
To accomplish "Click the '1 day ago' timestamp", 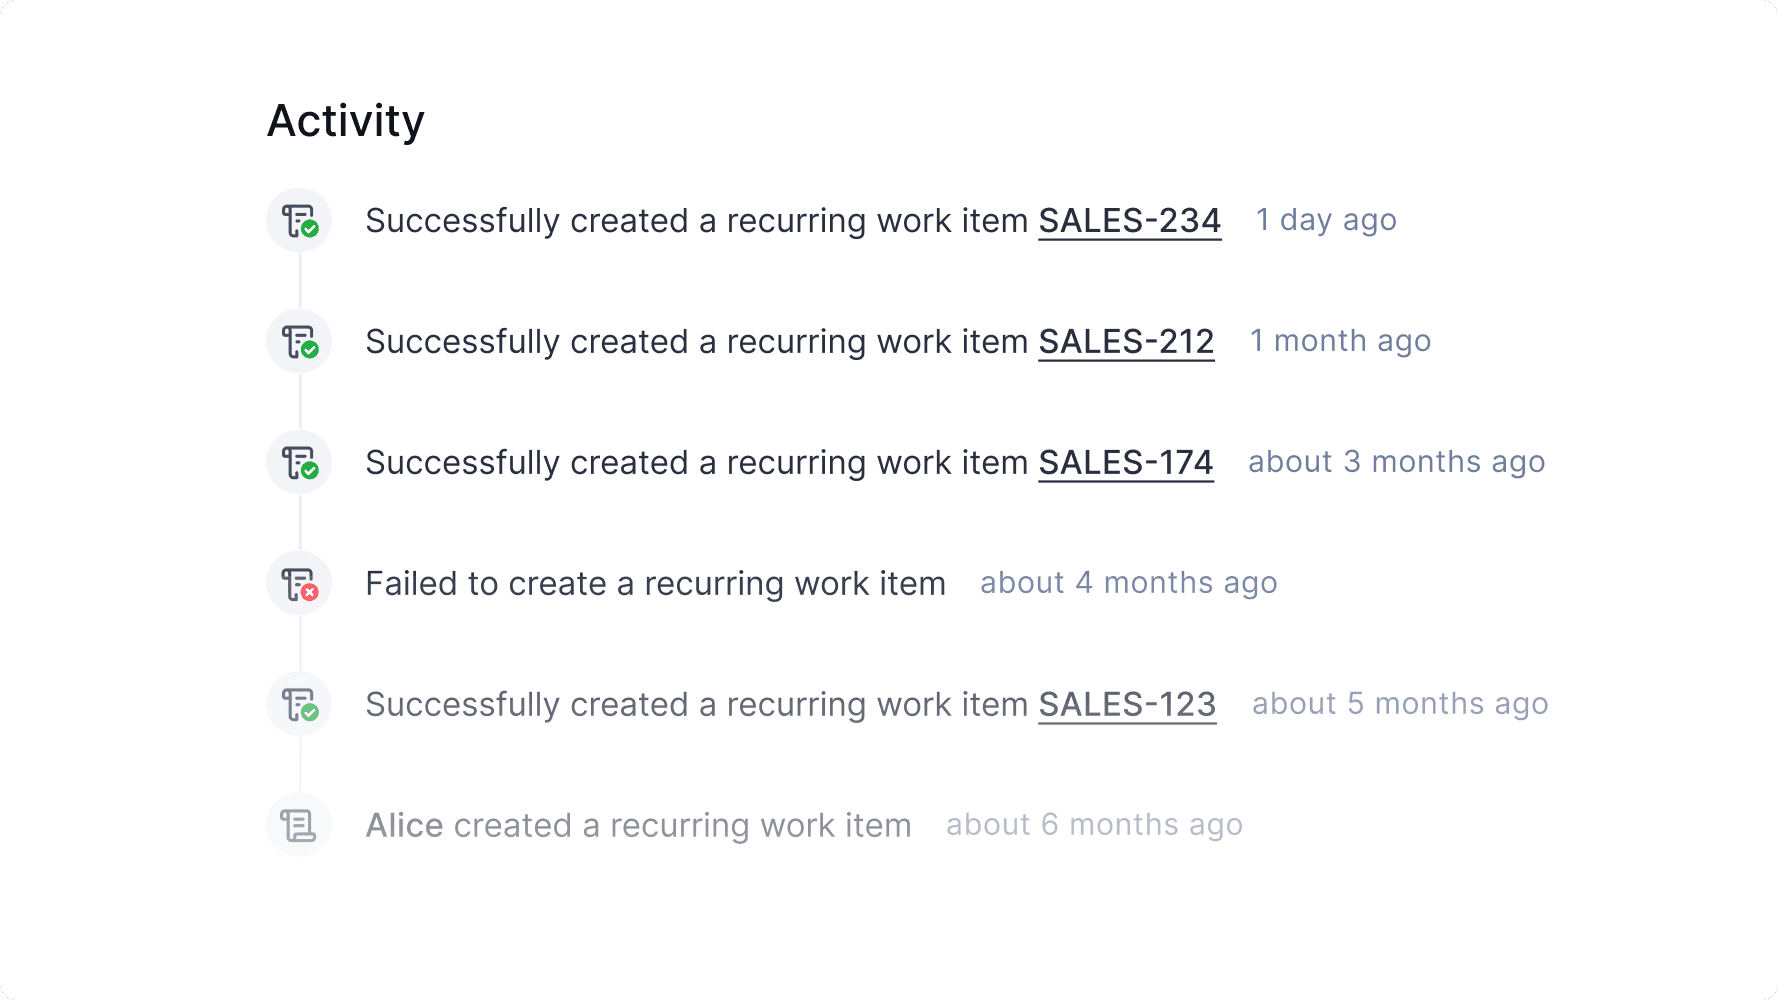I will 1326,220.
